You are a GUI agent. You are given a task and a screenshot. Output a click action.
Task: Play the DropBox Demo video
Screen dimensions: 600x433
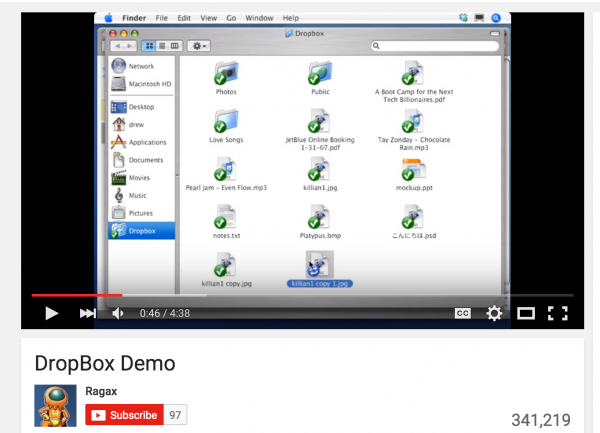[52, 313]
